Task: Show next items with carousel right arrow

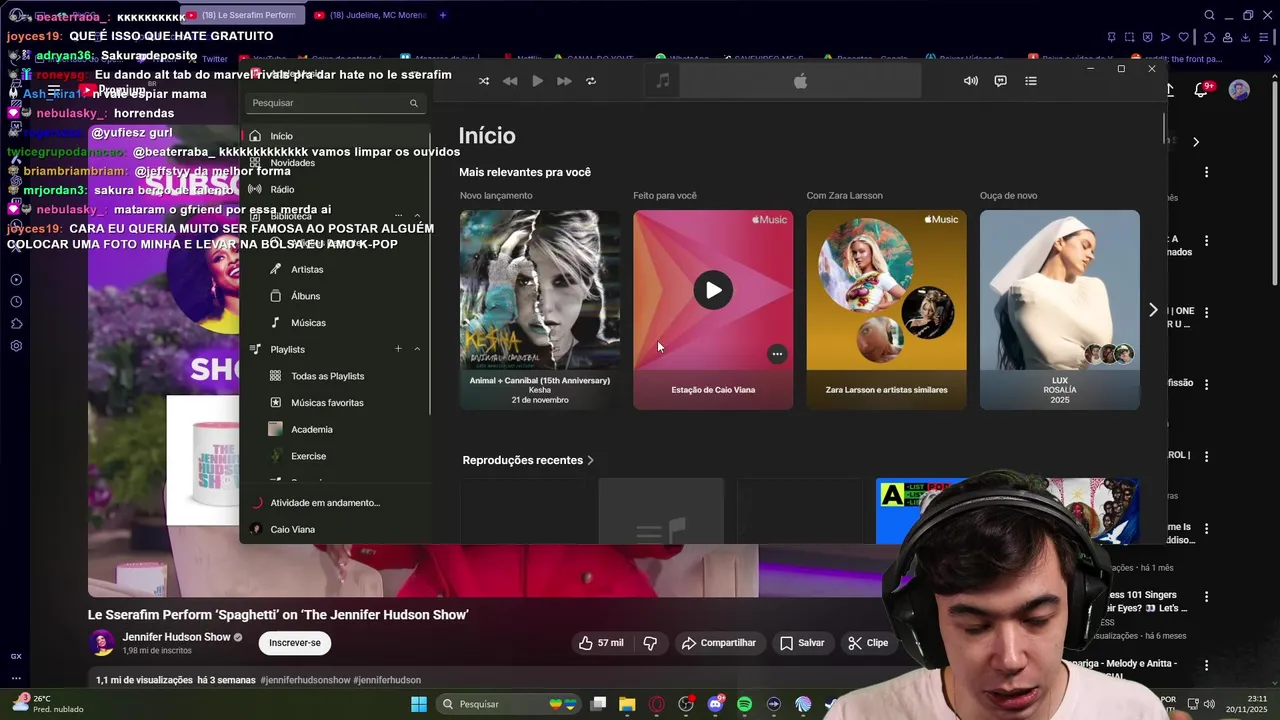Action: 1153,310
